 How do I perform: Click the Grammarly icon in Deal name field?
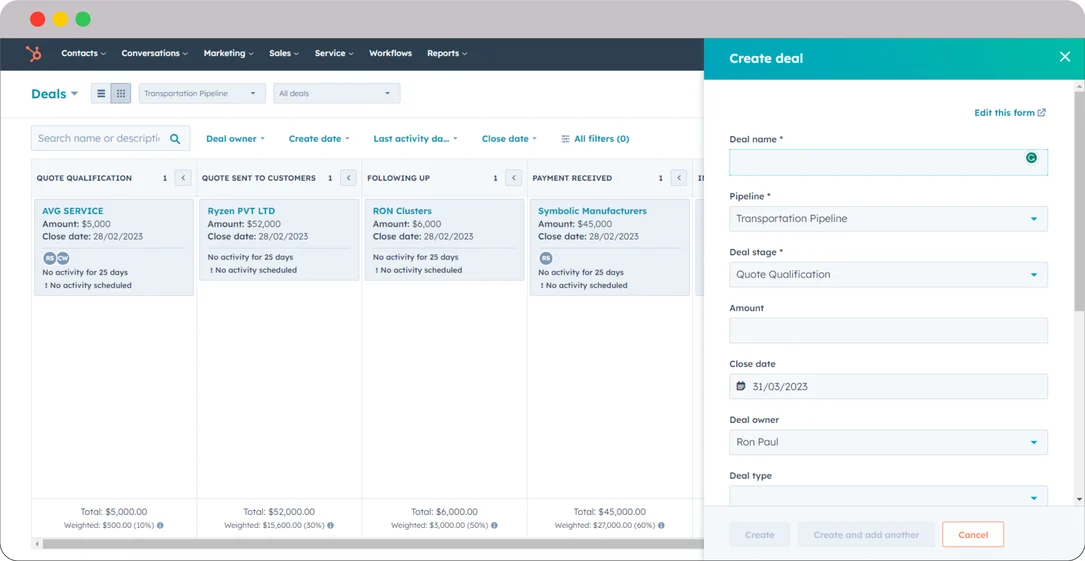tap(1031, 158)
